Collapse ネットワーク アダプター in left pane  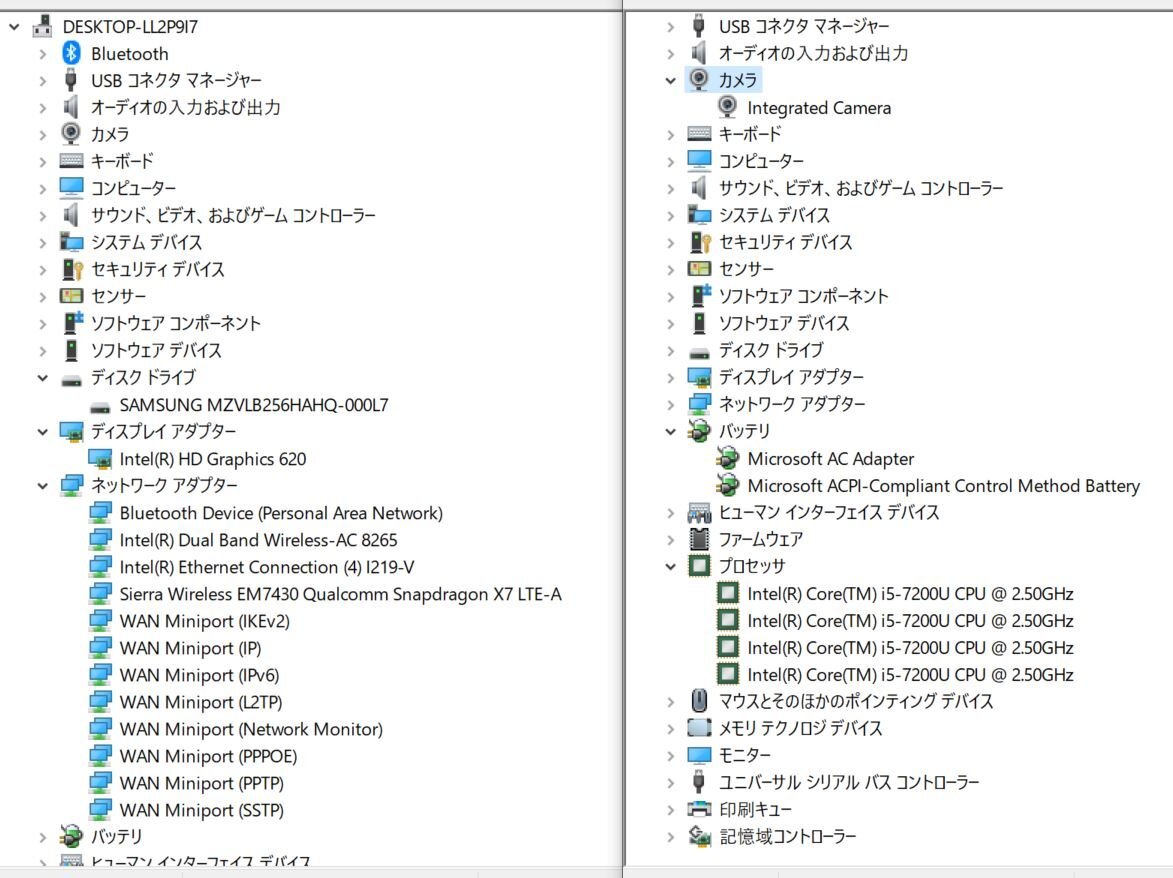pyautogui.click(x=43, y=485)
